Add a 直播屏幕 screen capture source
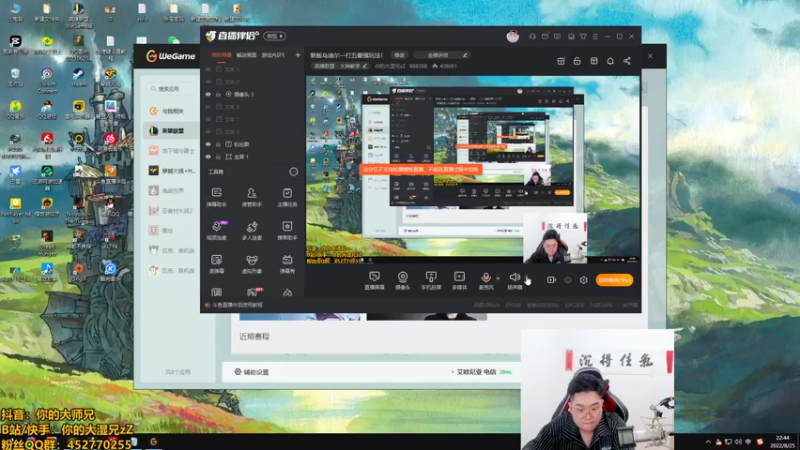The height and width of the screenshot is (450, 800). [374, 280]
